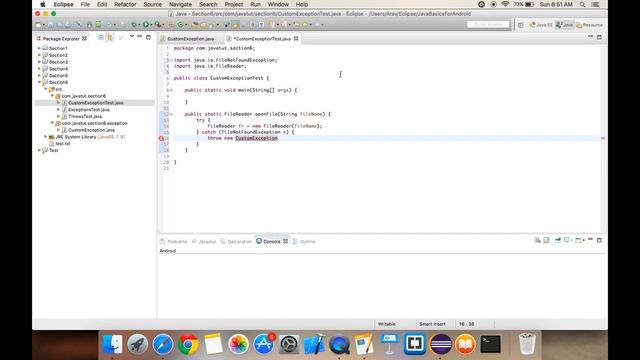Image resolution: width=640 pixels, height=360 pixels.
Task: Open the Navigate menu
Action: [180, 4]
